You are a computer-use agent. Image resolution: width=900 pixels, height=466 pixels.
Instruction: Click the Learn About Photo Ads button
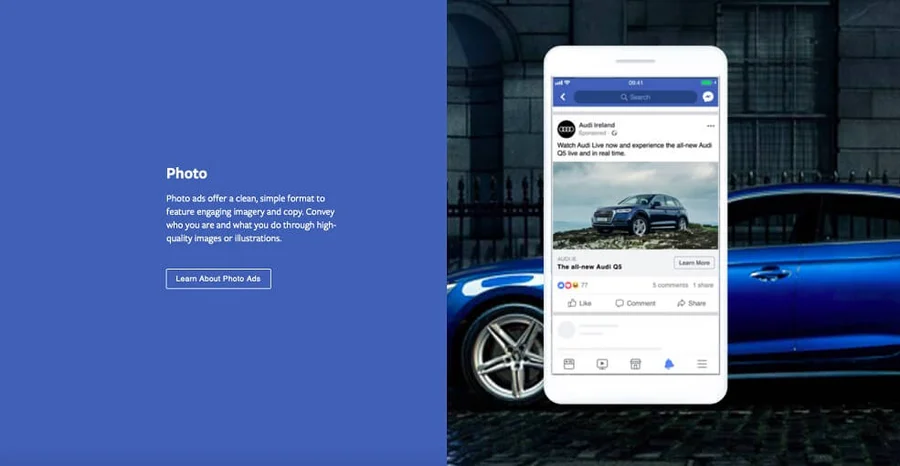(218, 278)
